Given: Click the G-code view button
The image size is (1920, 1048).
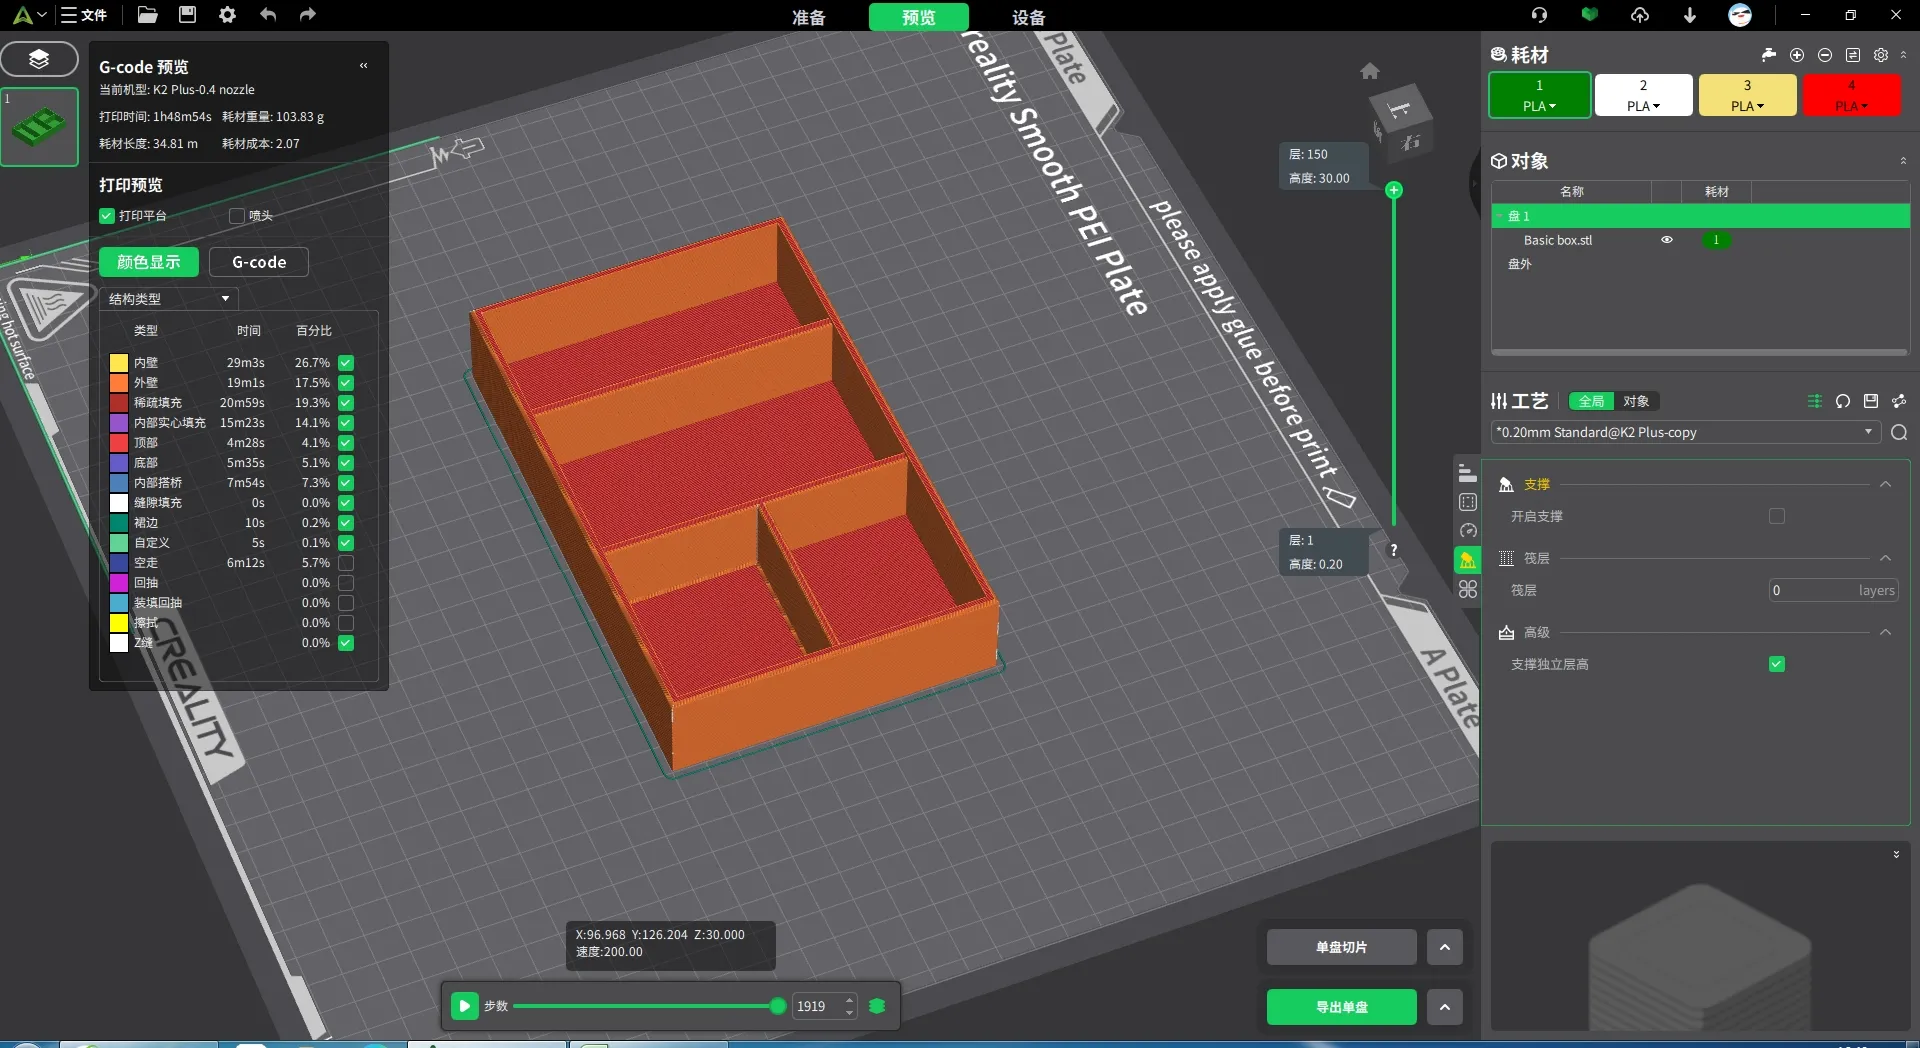Looking at the screenshot, I should [259, 262].
